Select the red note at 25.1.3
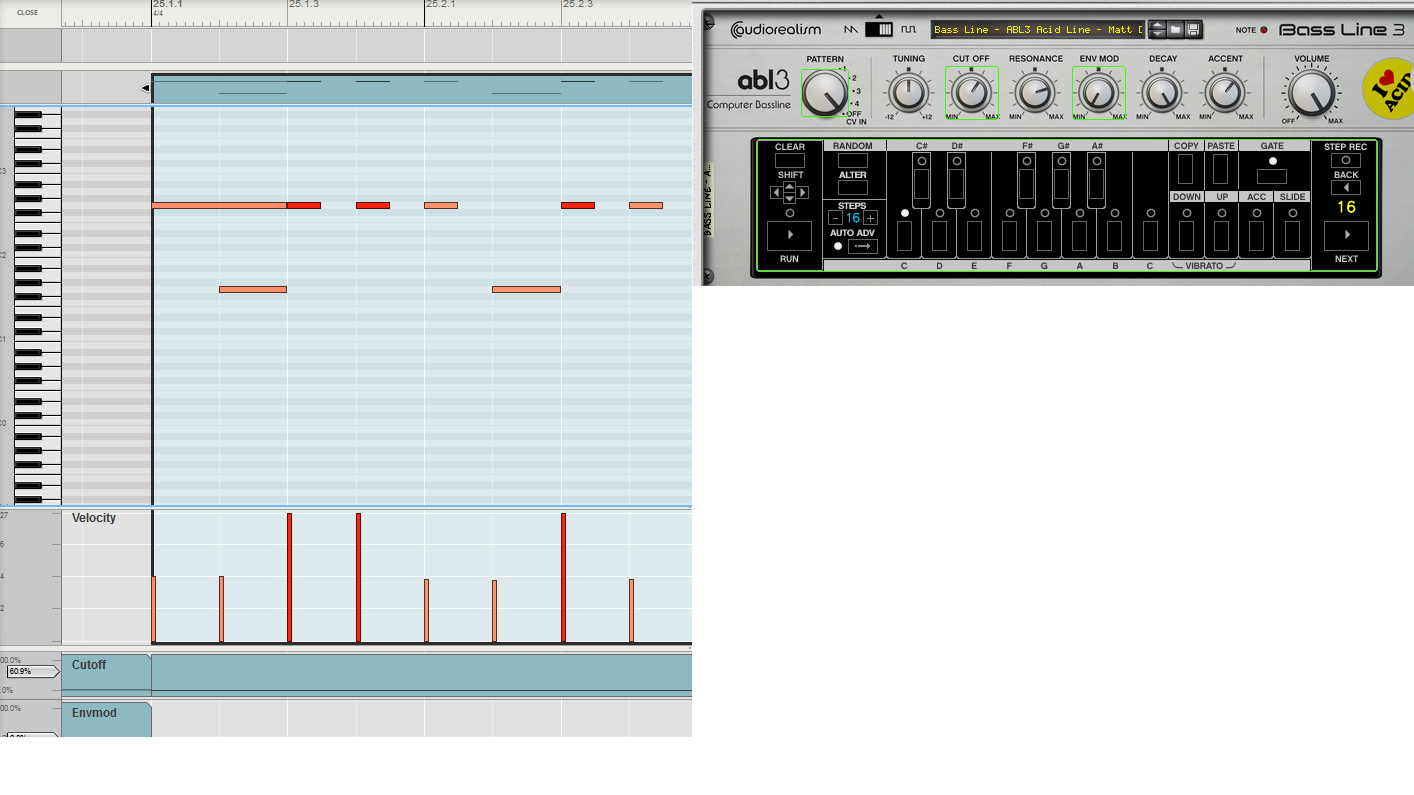Screen dimensions: 1414x795 coord(304,206)
